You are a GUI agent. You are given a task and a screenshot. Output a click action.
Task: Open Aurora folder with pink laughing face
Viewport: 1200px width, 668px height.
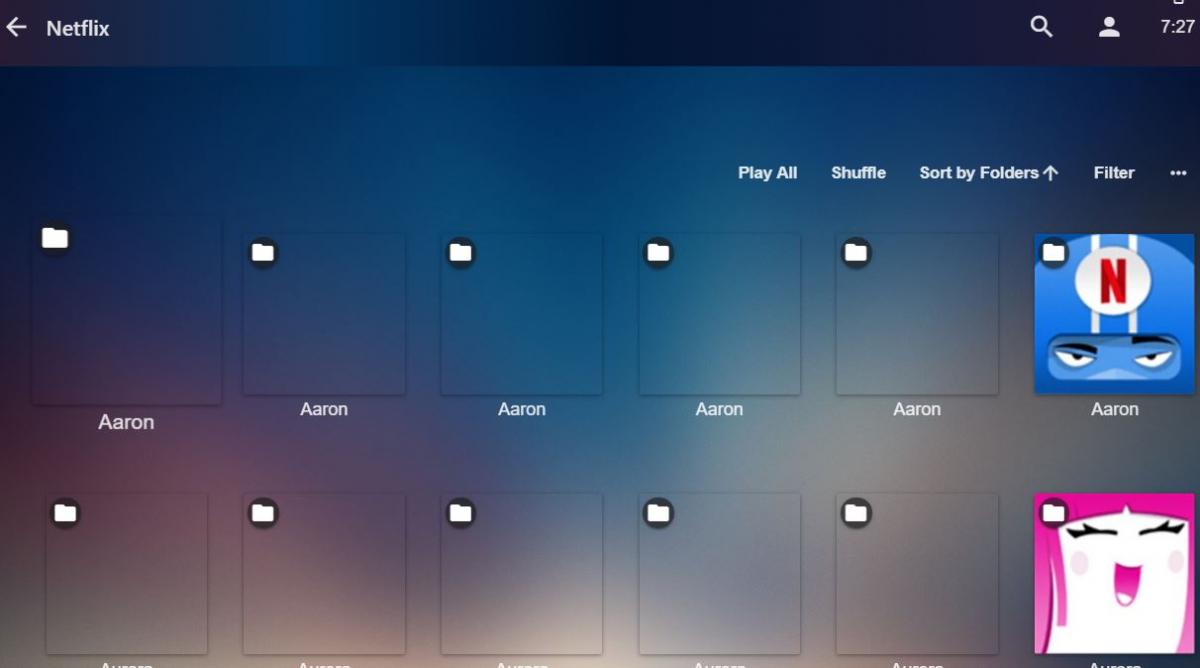1114,574
